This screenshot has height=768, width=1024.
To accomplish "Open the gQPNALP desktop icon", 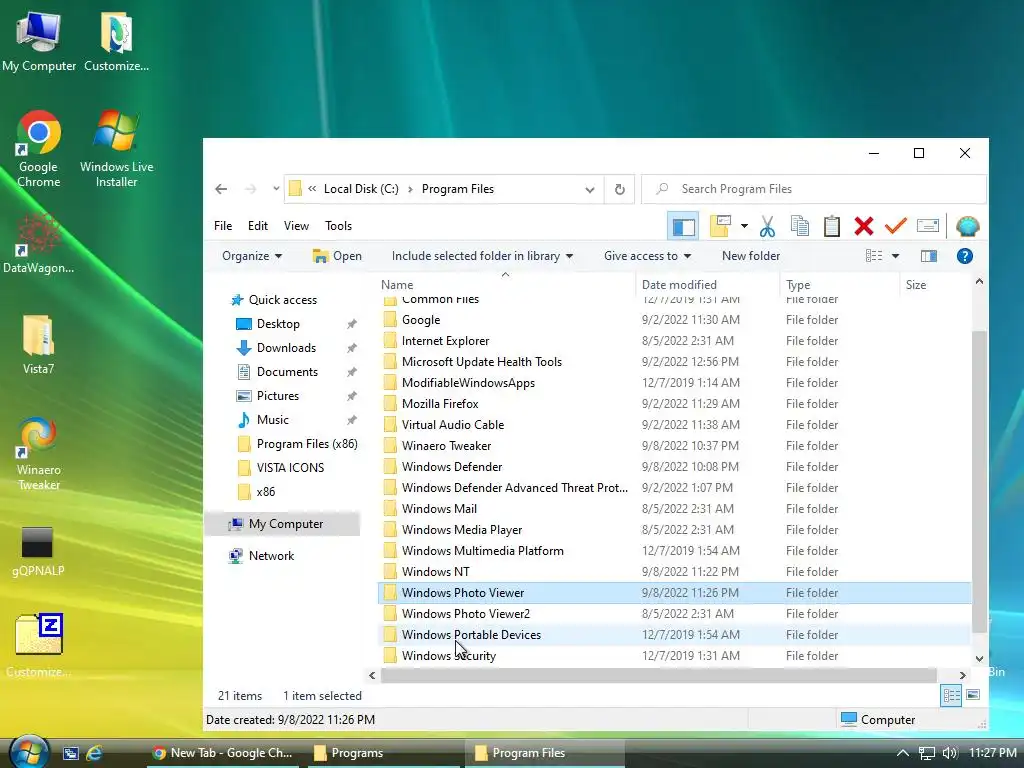I will pyautogui.click(x=38, y=552).
